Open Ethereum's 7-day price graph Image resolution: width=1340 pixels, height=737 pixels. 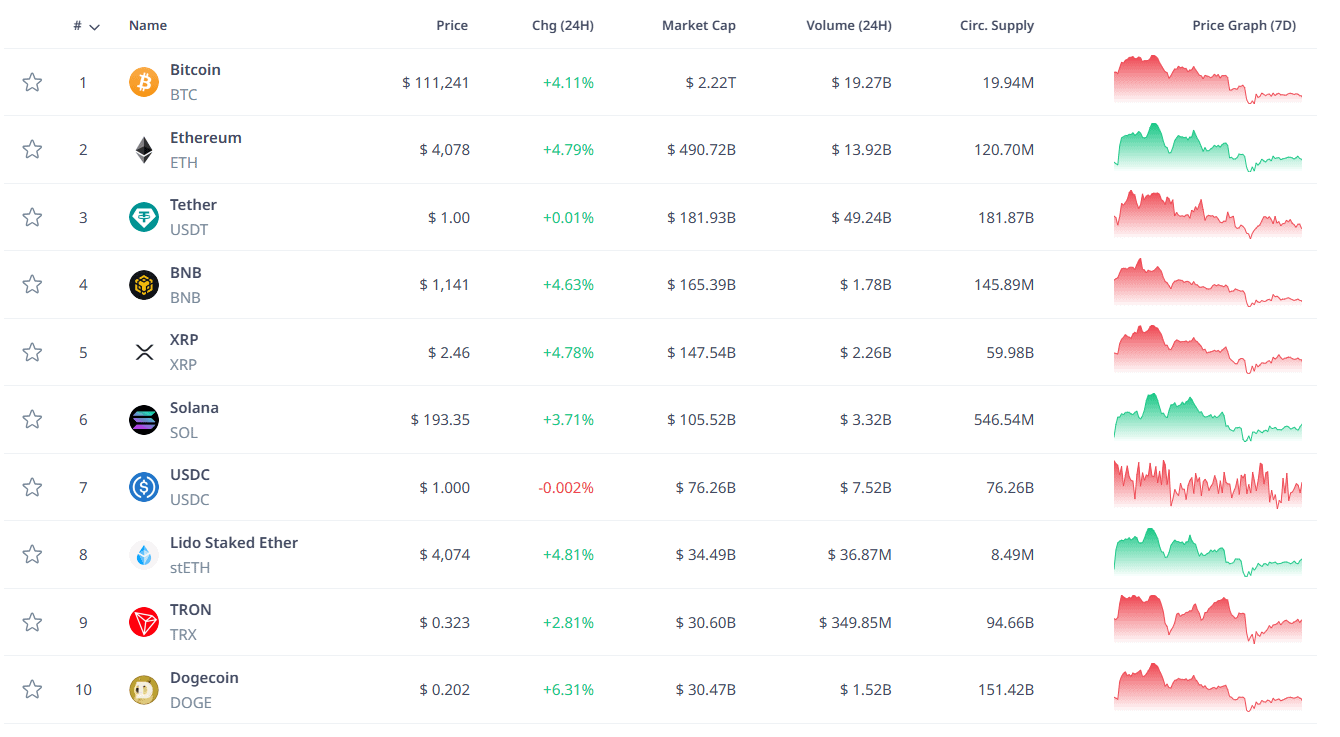[1208, 148]
